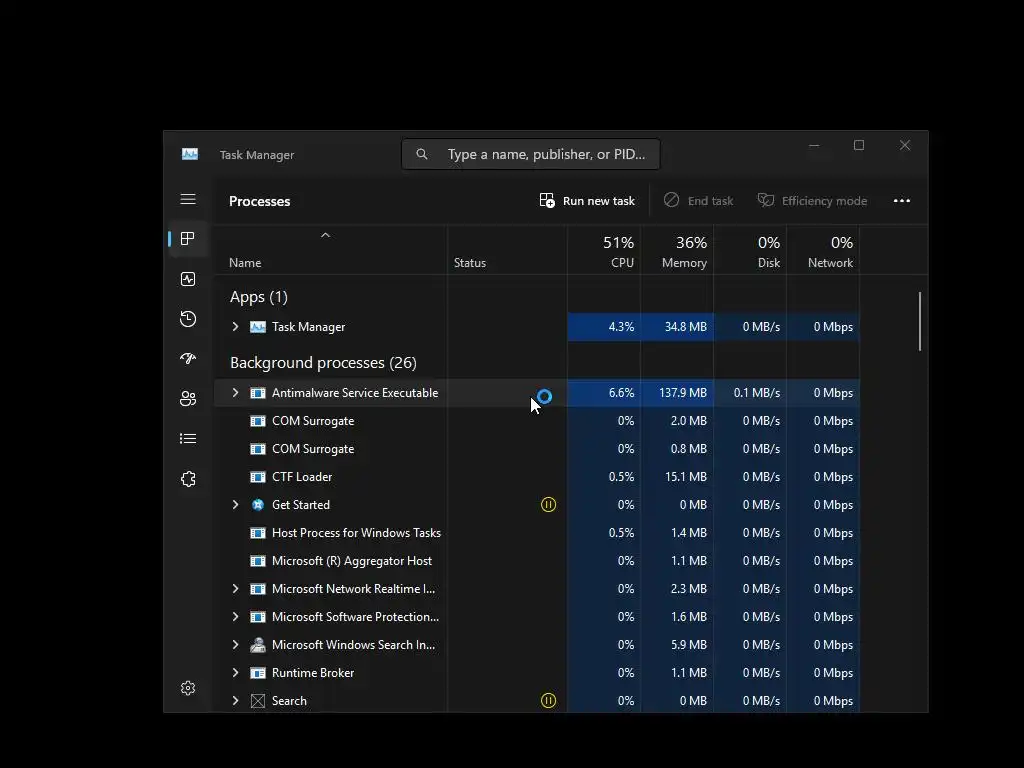Expand Antimalware Service Executable row

(236, 392)
